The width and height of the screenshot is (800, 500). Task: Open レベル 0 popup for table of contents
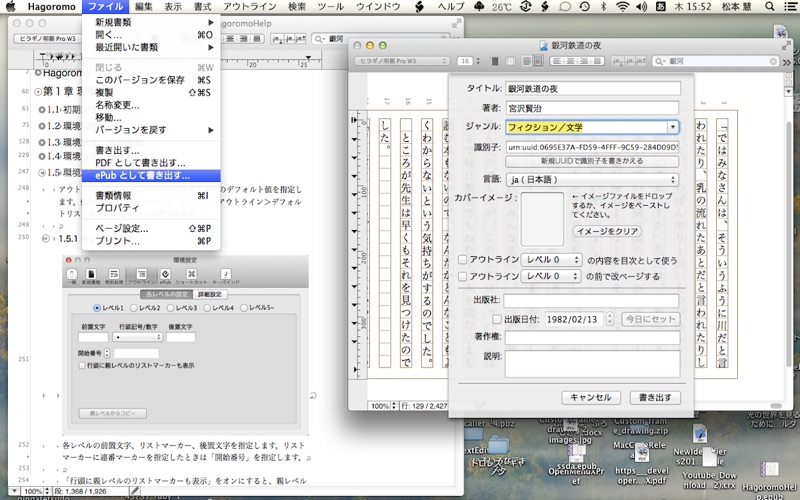[x=551, y=260]
